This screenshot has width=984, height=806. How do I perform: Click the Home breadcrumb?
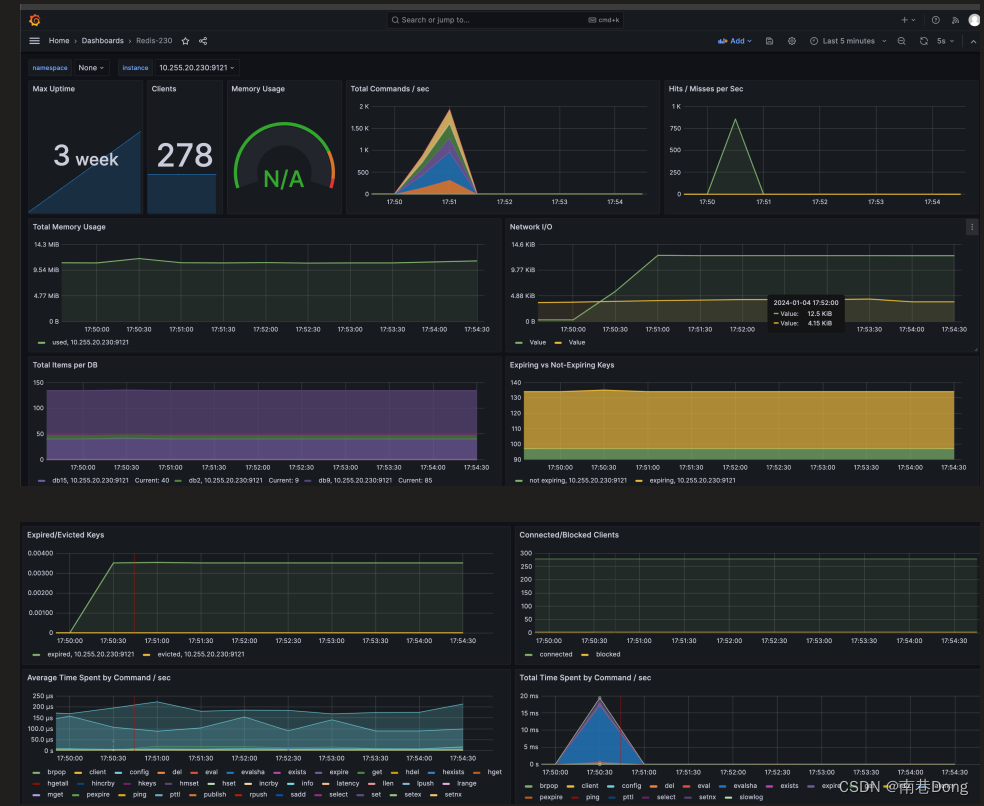pos(59,41)
